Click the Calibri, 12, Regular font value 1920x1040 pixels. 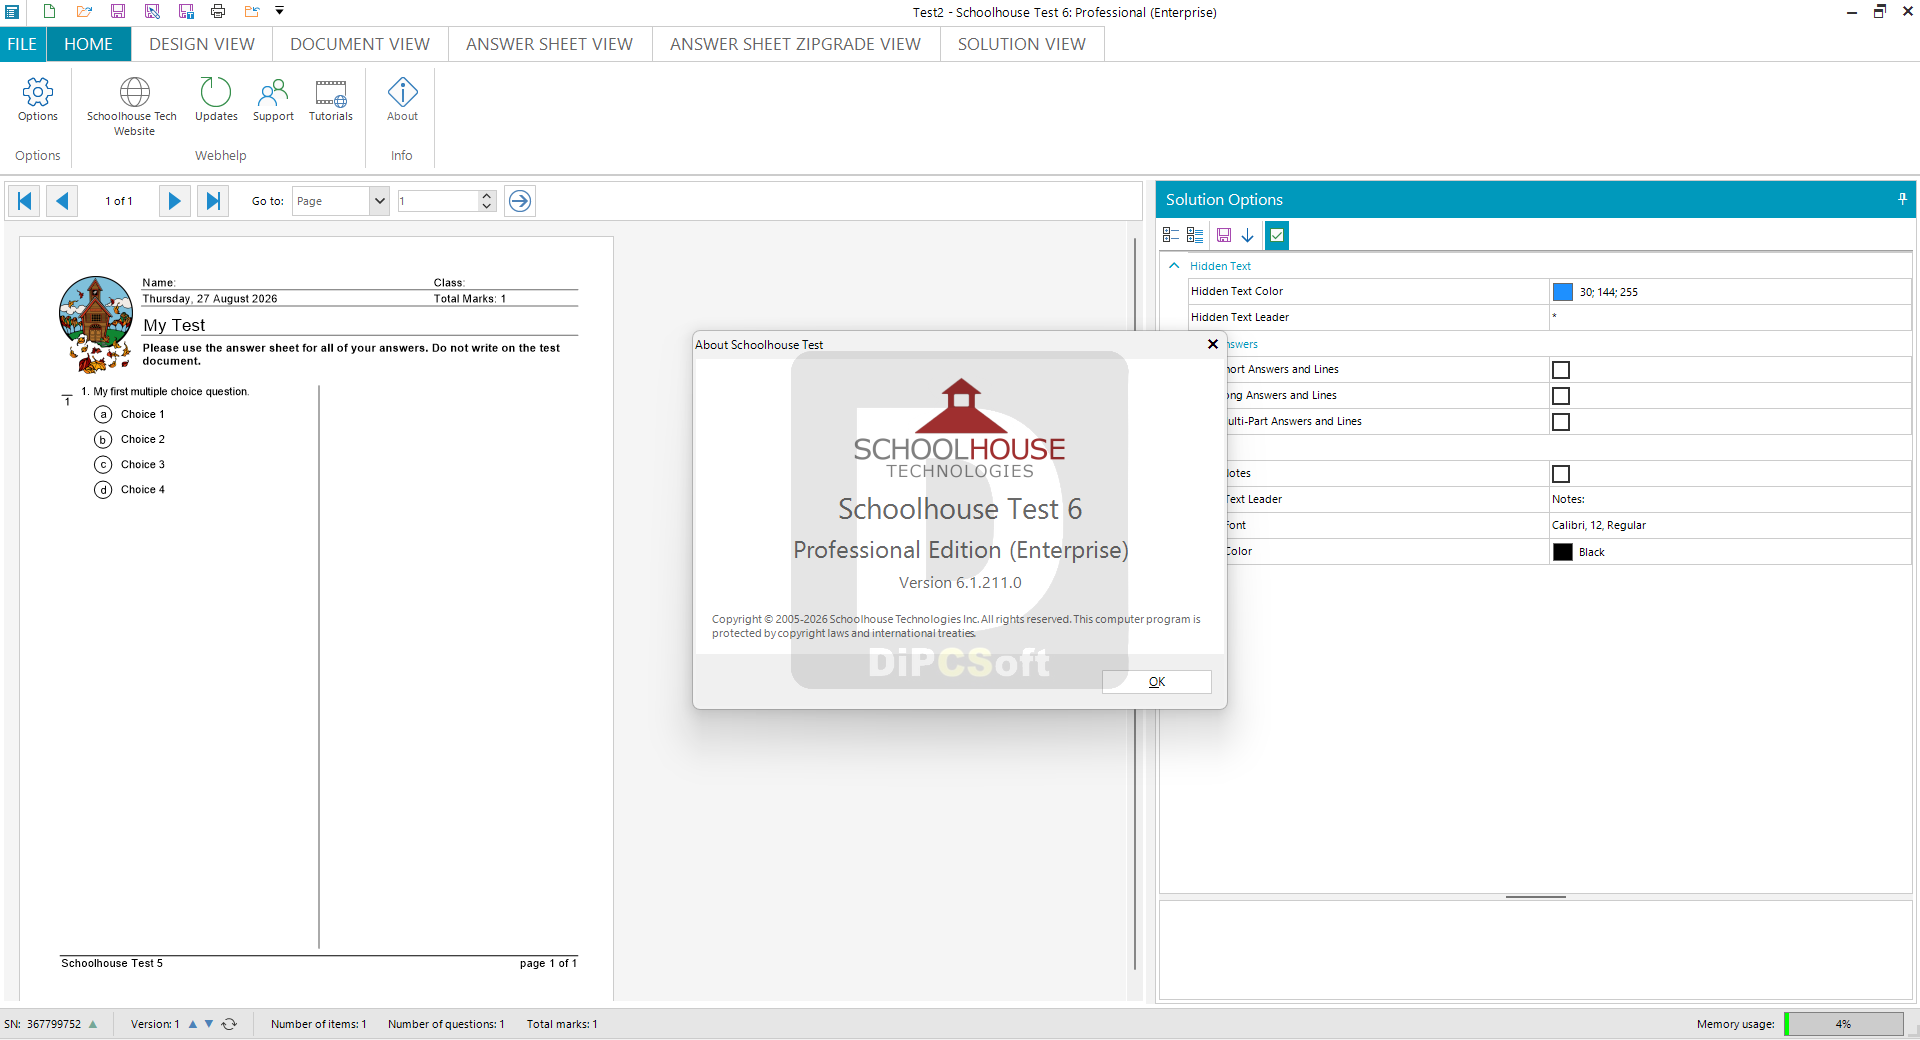(x=1599, y=525)
